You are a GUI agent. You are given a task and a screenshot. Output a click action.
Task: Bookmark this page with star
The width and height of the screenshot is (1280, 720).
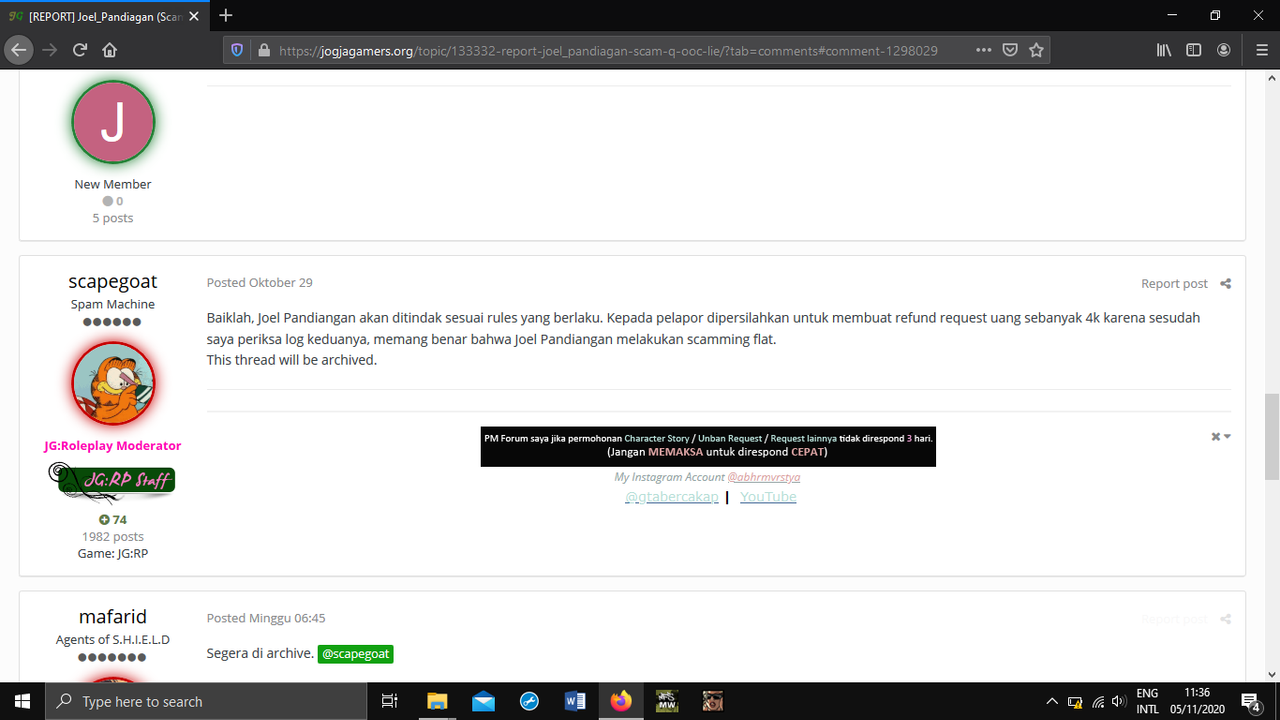click(1036, 50)
